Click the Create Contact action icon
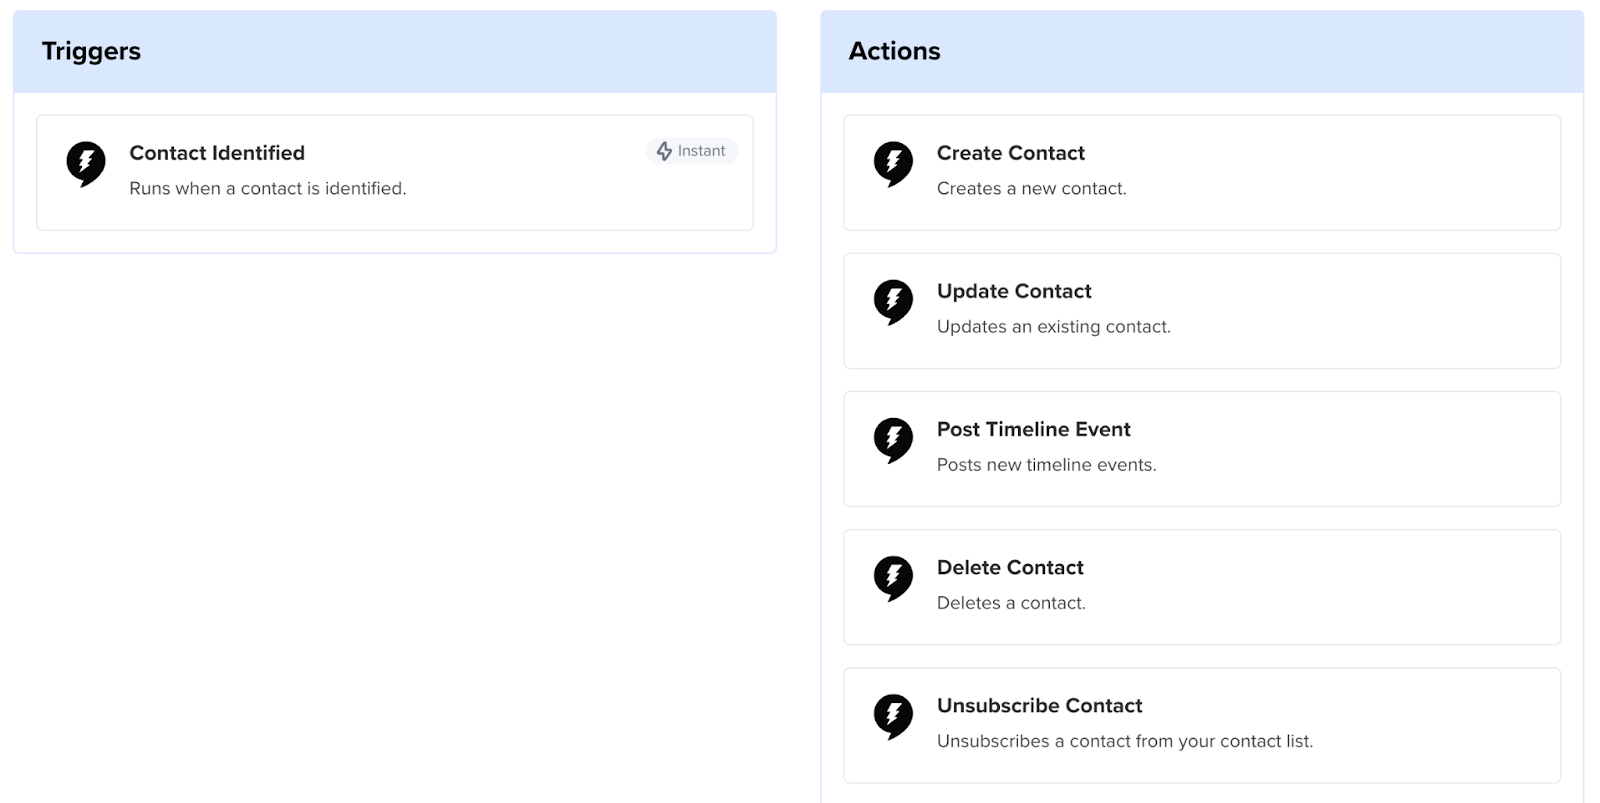This screenshot has height=803, width=1600. 893,163
